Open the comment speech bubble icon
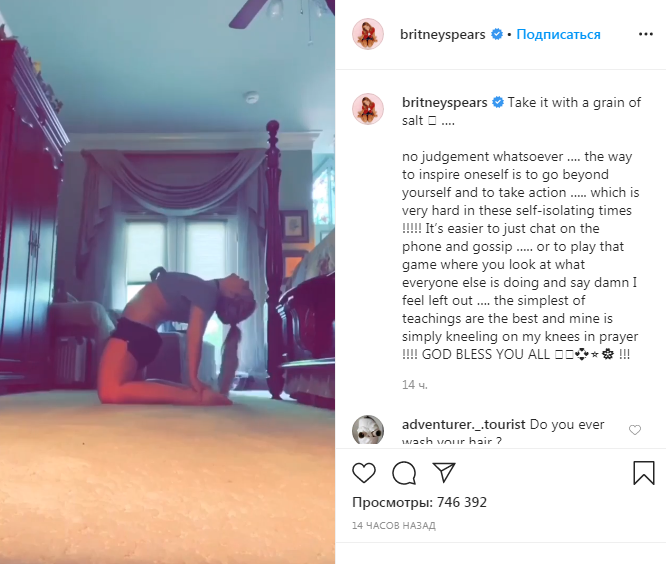The height and width of the screenshot is (564, 666). click(x=404, y=473)
